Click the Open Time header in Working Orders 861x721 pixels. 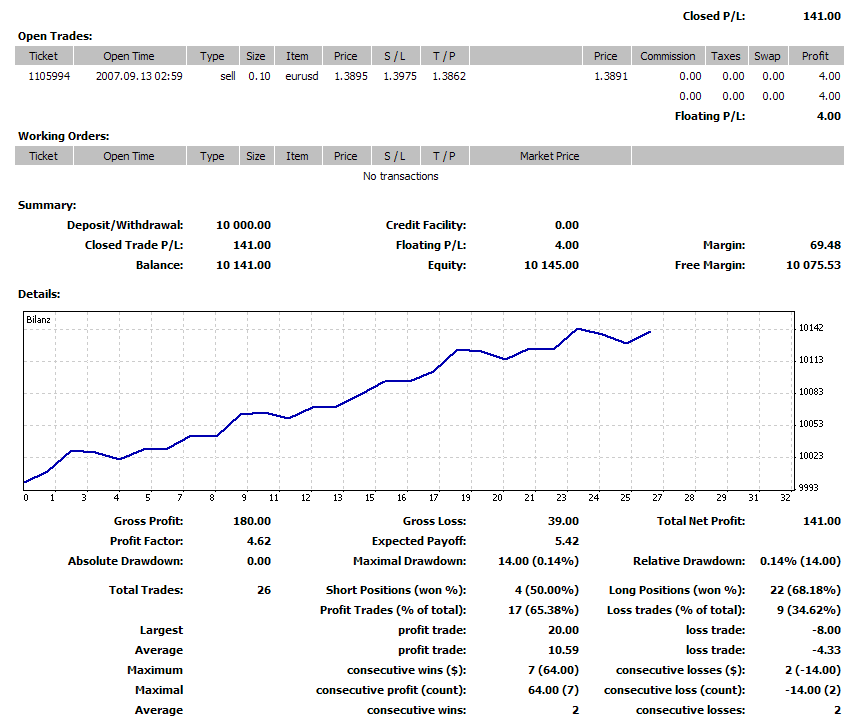(x=129, y=156)
